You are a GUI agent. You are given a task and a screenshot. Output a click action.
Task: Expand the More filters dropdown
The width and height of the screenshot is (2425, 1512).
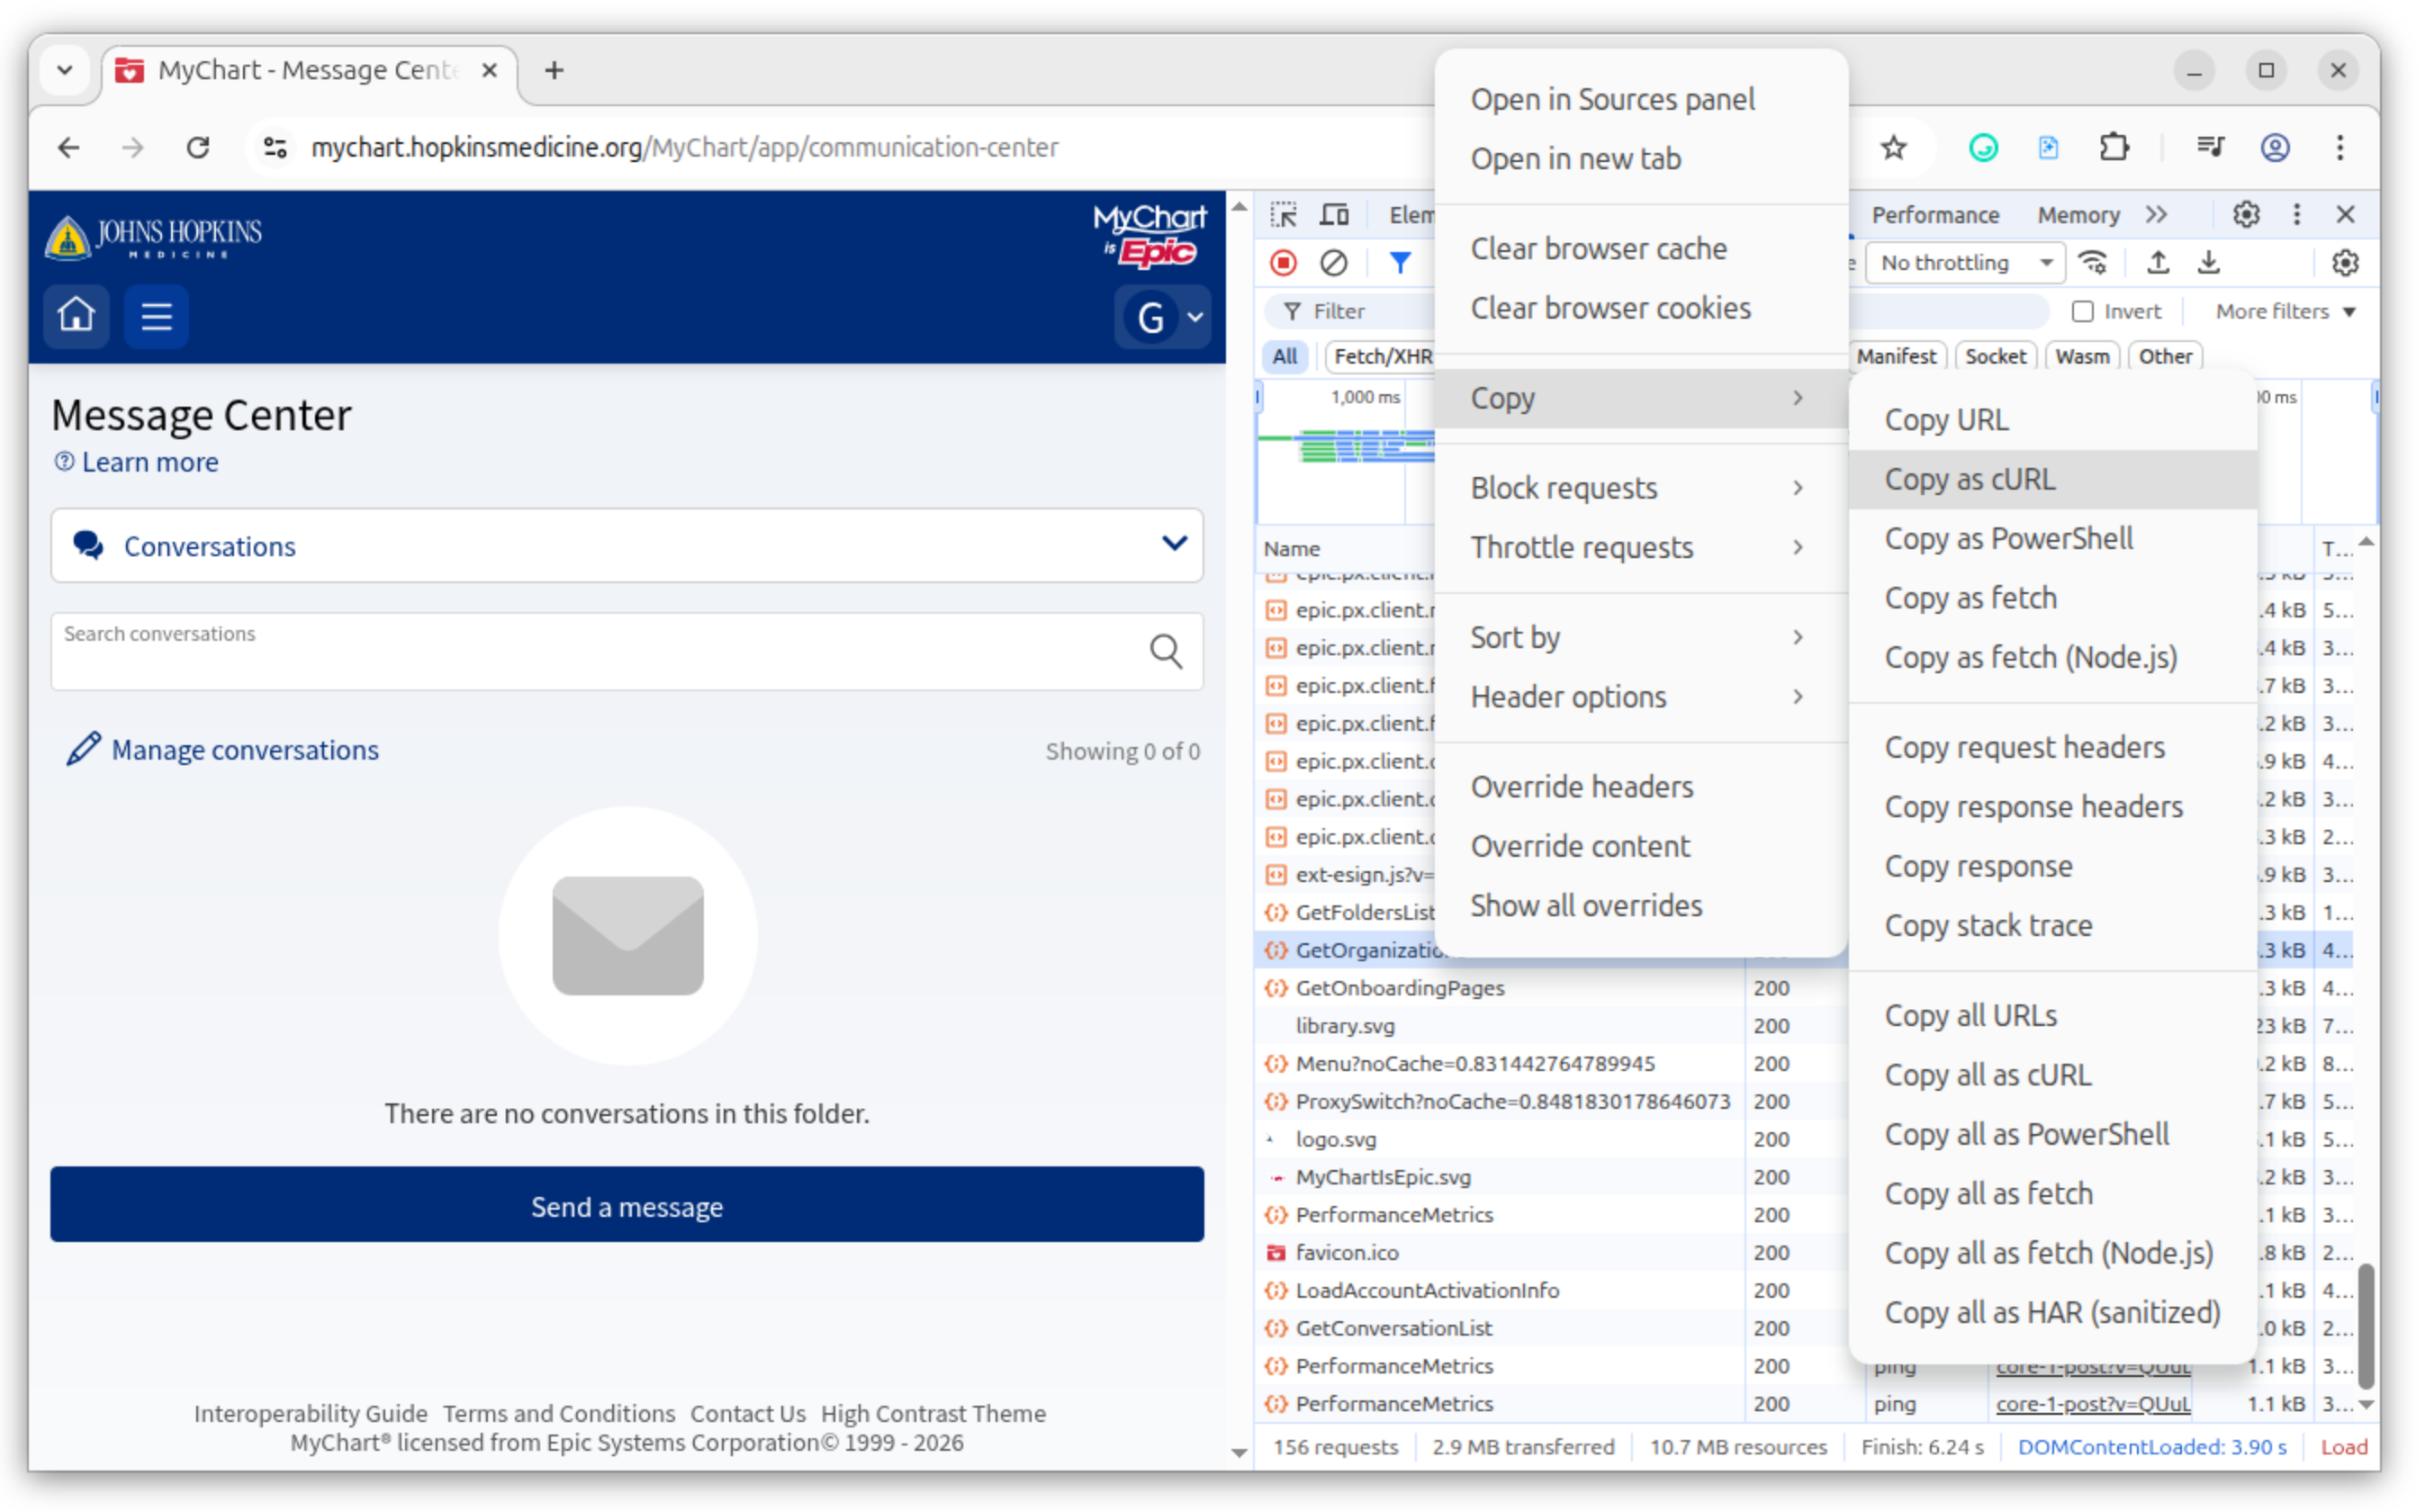coord(2285,312)
